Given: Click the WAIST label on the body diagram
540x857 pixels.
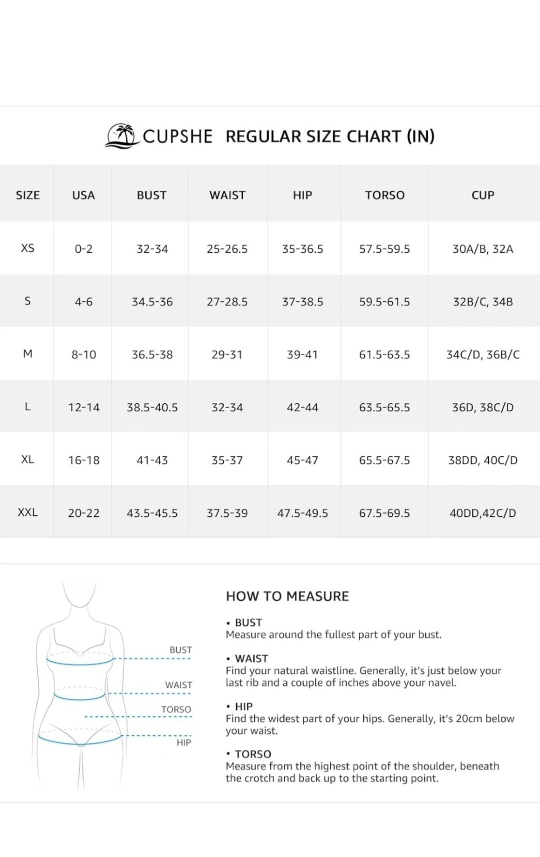Looking at the screenshot, I should (x=179, y=685).
